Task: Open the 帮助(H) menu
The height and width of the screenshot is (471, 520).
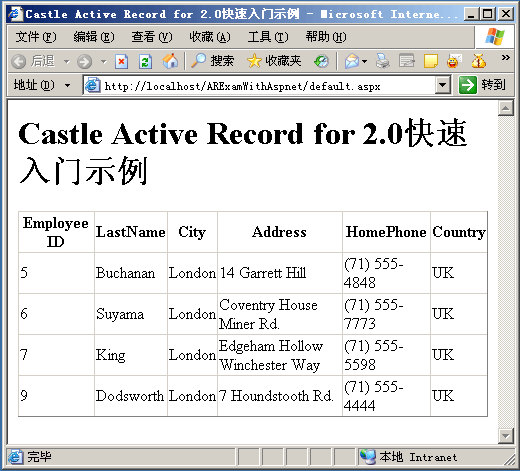Action: point(326,37)
